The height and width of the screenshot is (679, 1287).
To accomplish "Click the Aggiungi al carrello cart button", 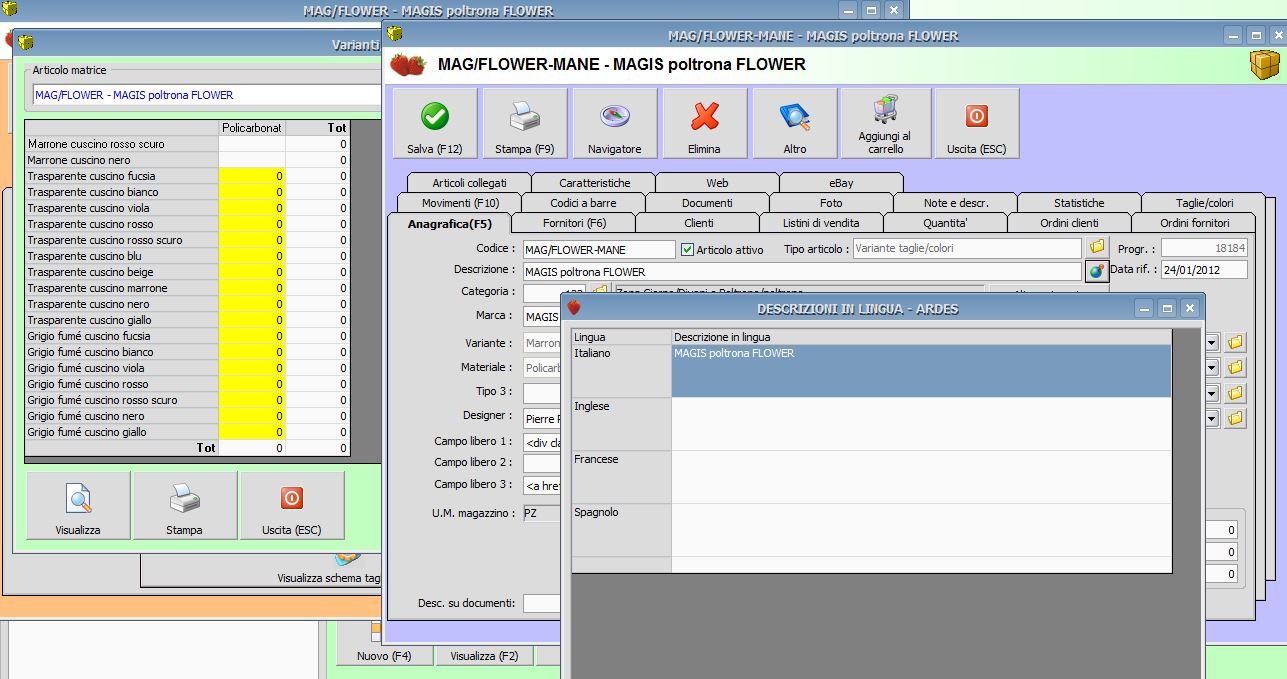I will pos(885,124).
